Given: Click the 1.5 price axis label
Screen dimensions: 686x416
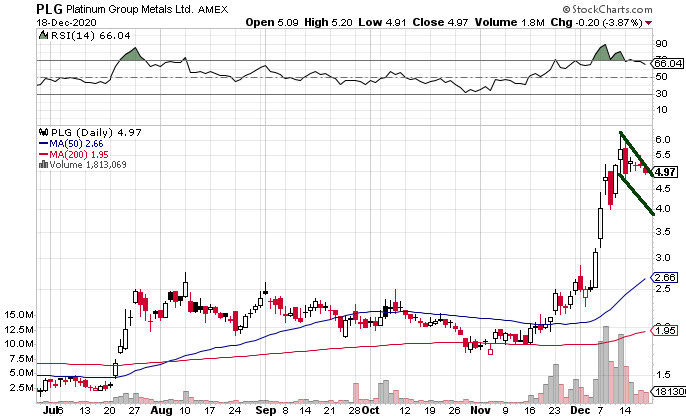Looking at the screenshot, I should (663, 374).
